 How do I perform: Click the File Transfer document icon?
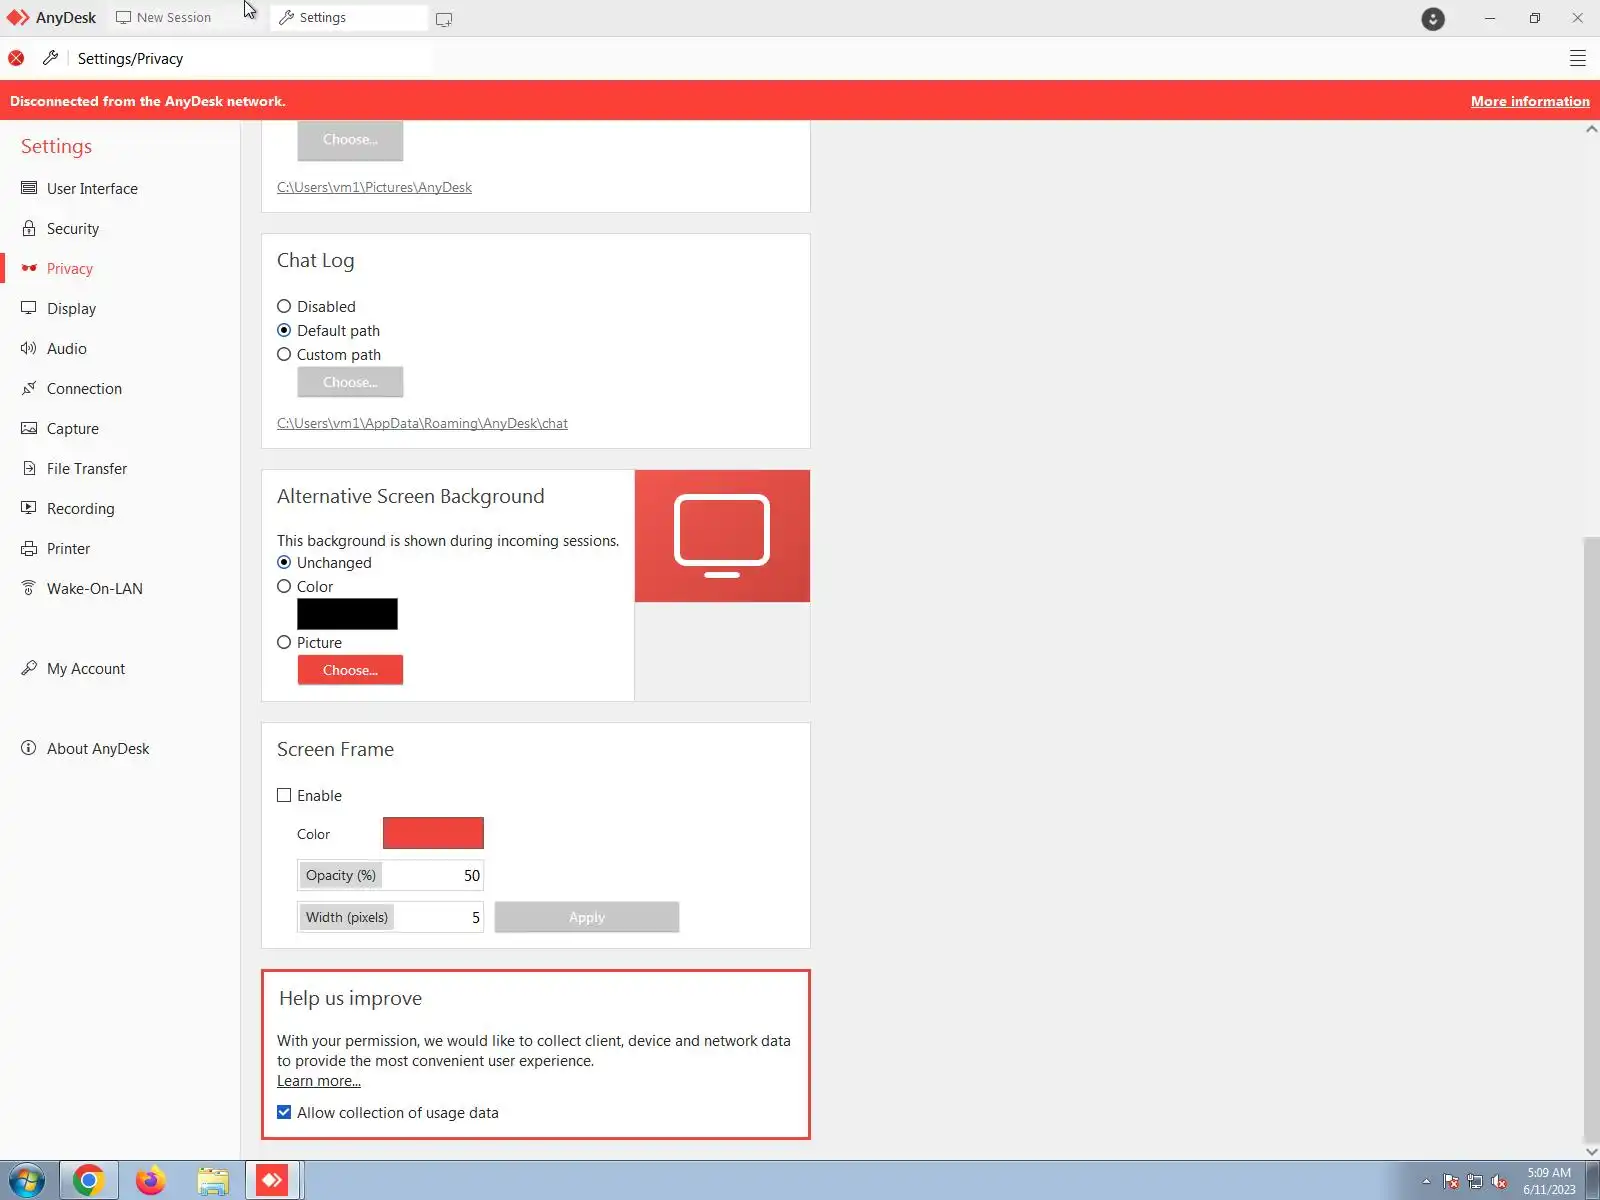point(29,468)
